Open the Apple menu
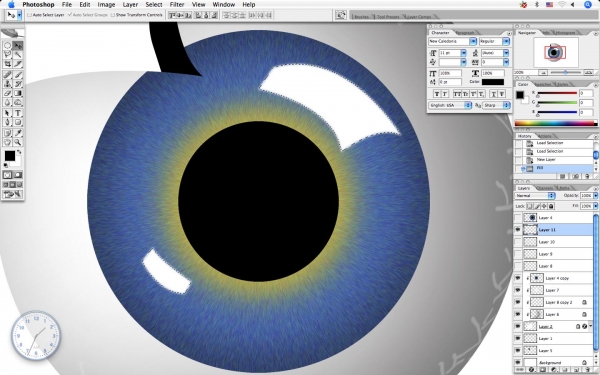Image resolution: width=600 pixels, height=375 pixels. (x=11, y=5)
